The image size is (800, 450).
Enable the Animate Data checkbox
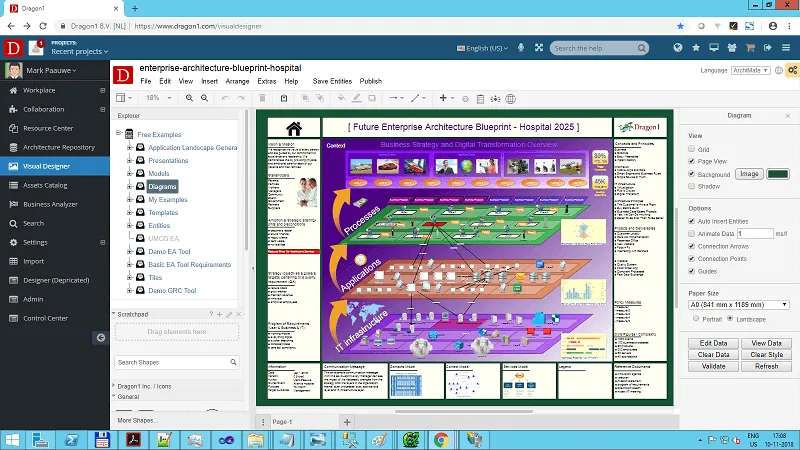pyautogui.click(x=691, y=234)
